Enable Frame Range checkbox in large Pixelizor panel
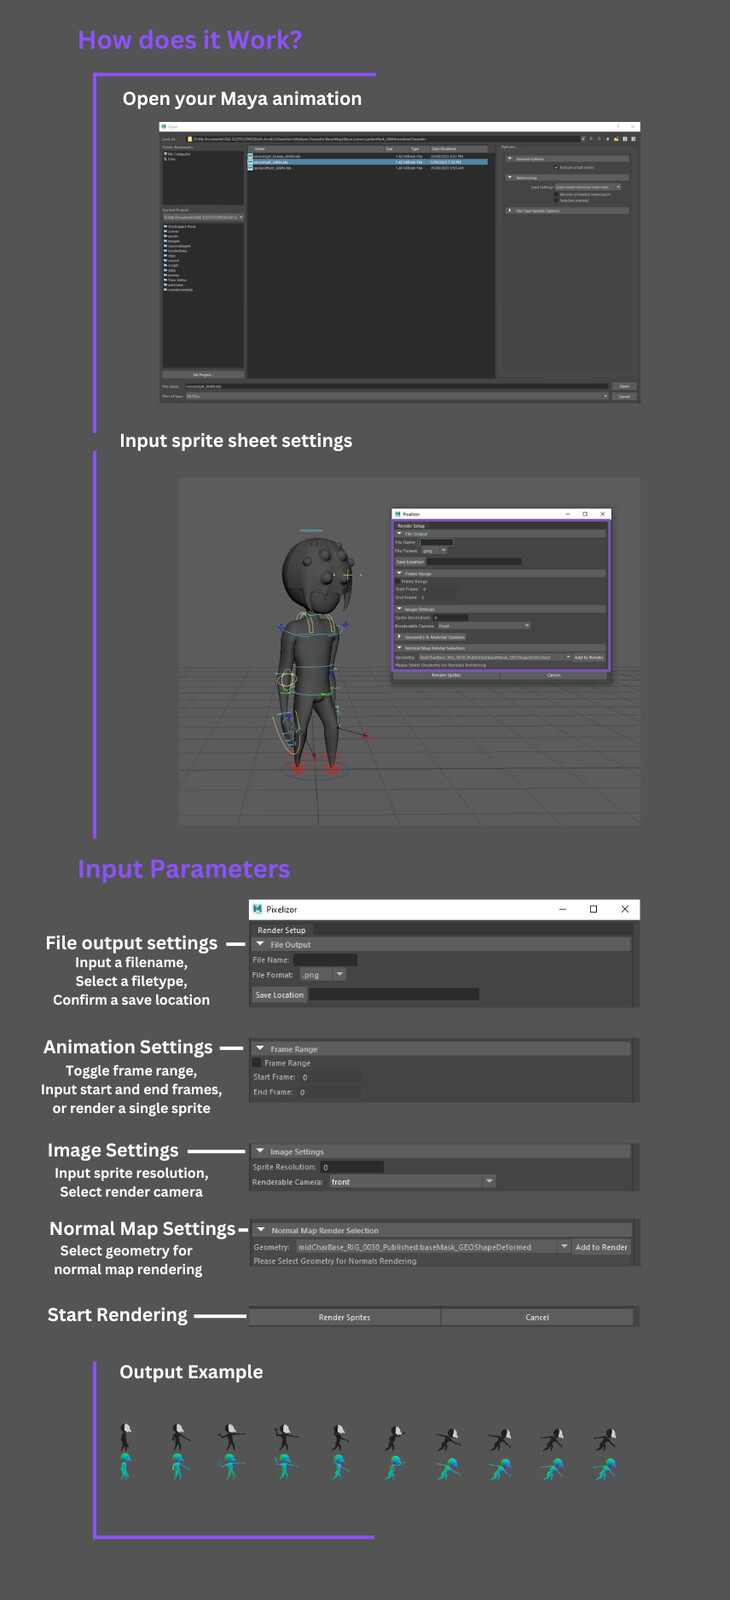 pos(257,1063)
